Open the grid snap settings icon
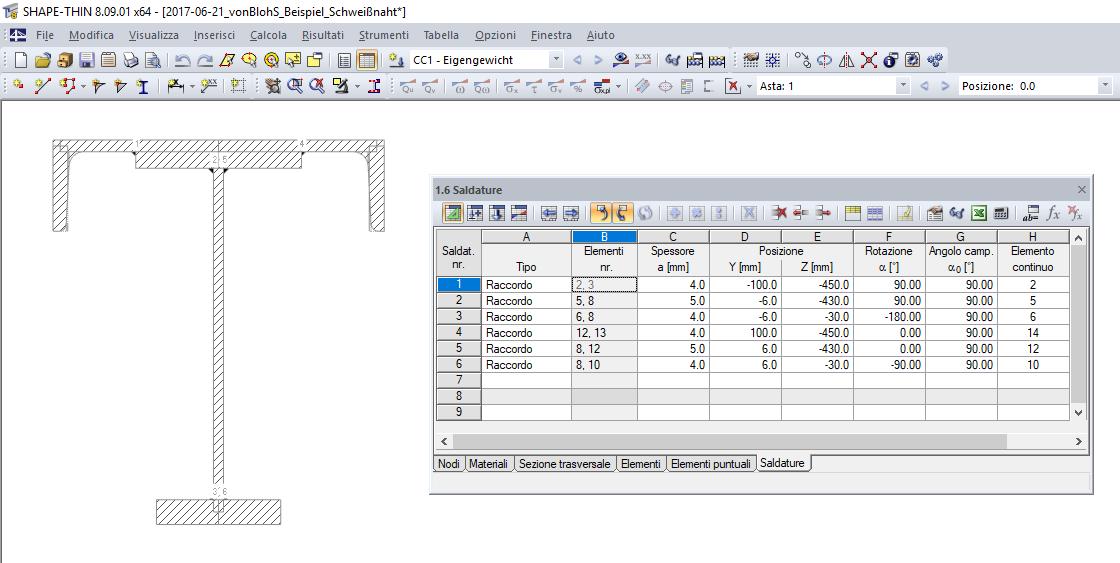 coord(772,60)
